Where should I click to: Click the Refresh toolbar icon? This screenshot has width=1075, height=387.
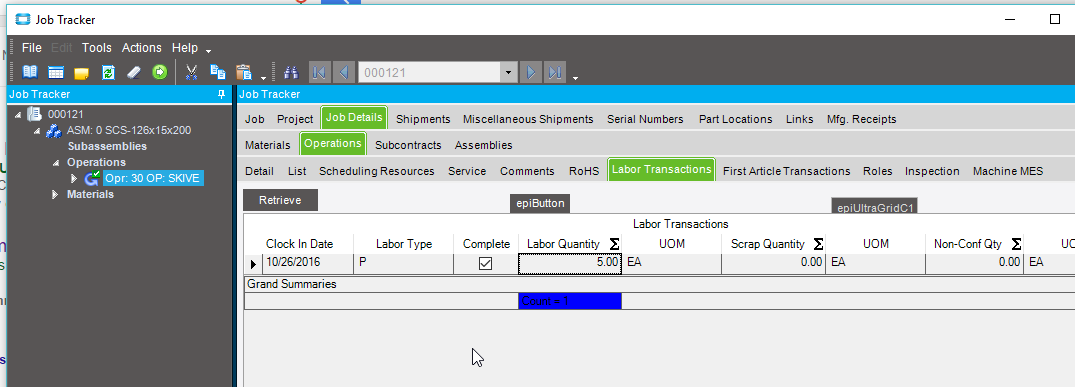tap(108, 72)
